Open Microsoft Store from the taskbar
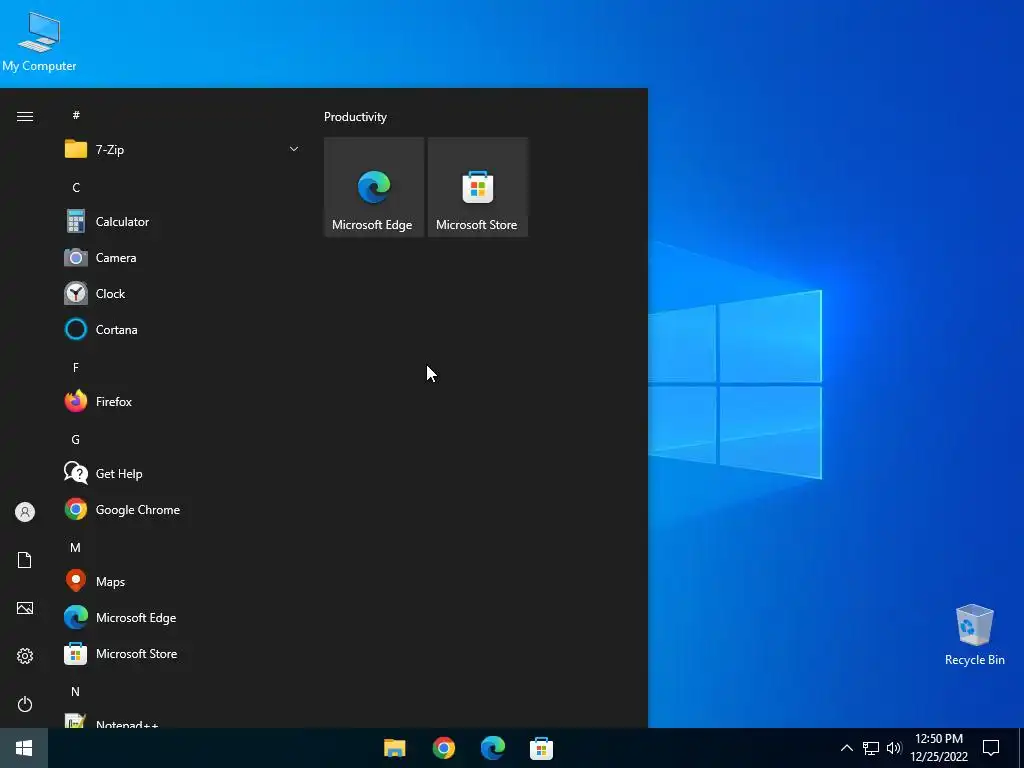 [x=541, y=748]
